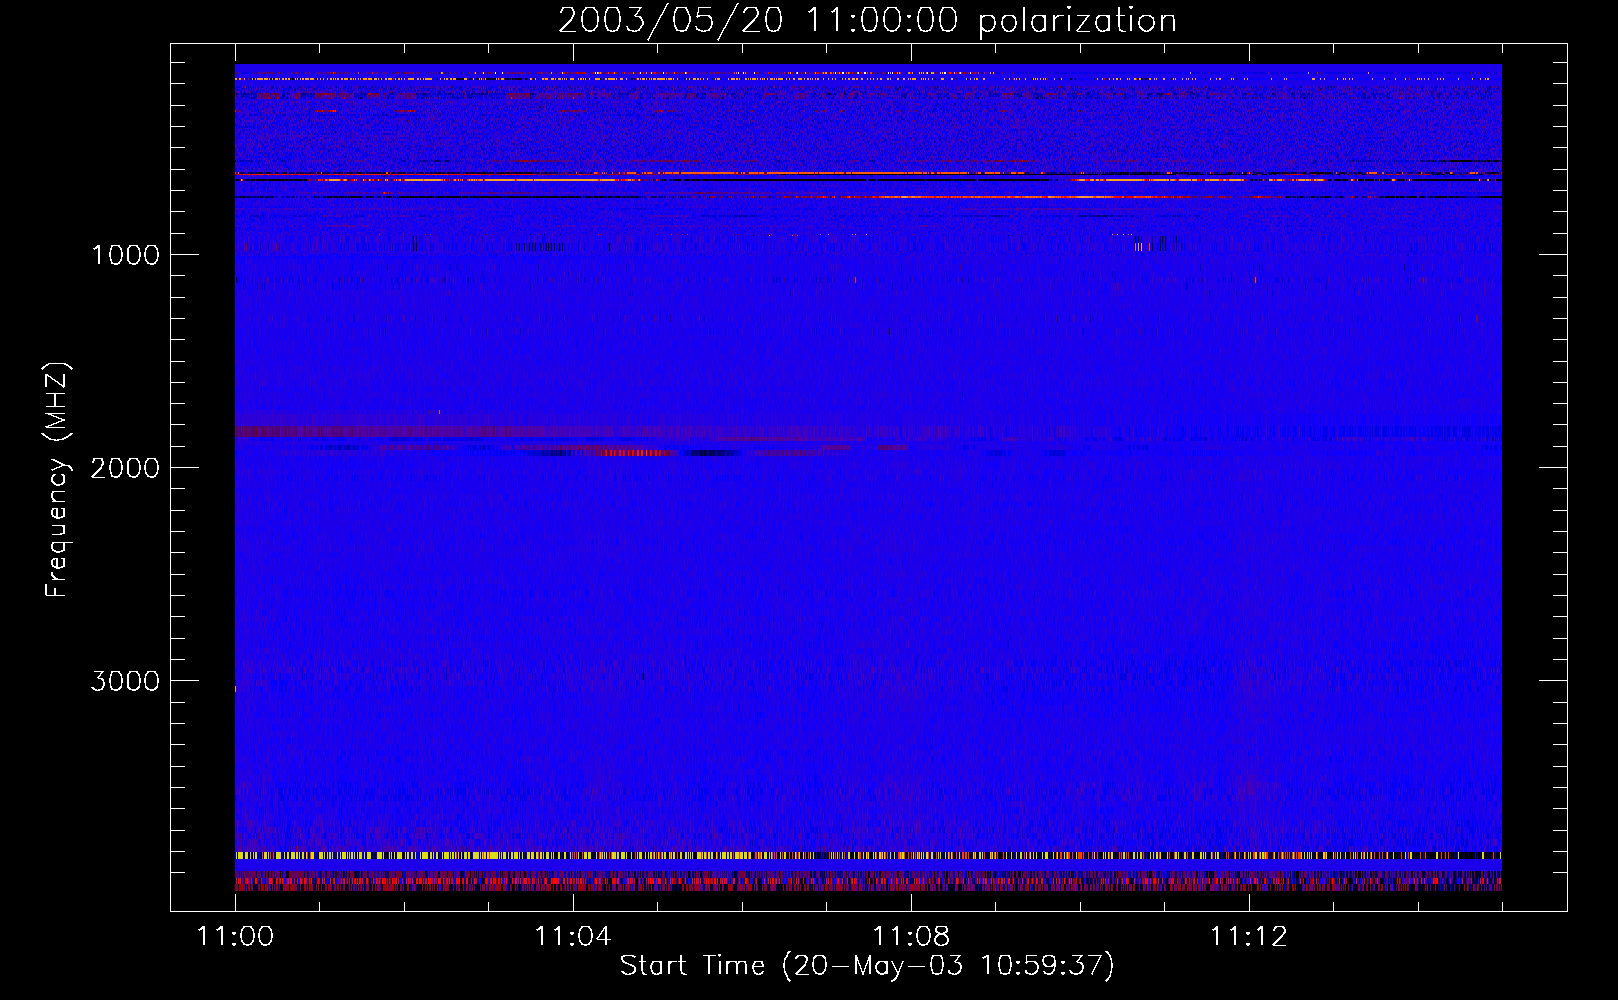The height and width of the screenshot is (1000, 1618).
Task: Click the '11:00' time tick label
Action: 235,937
